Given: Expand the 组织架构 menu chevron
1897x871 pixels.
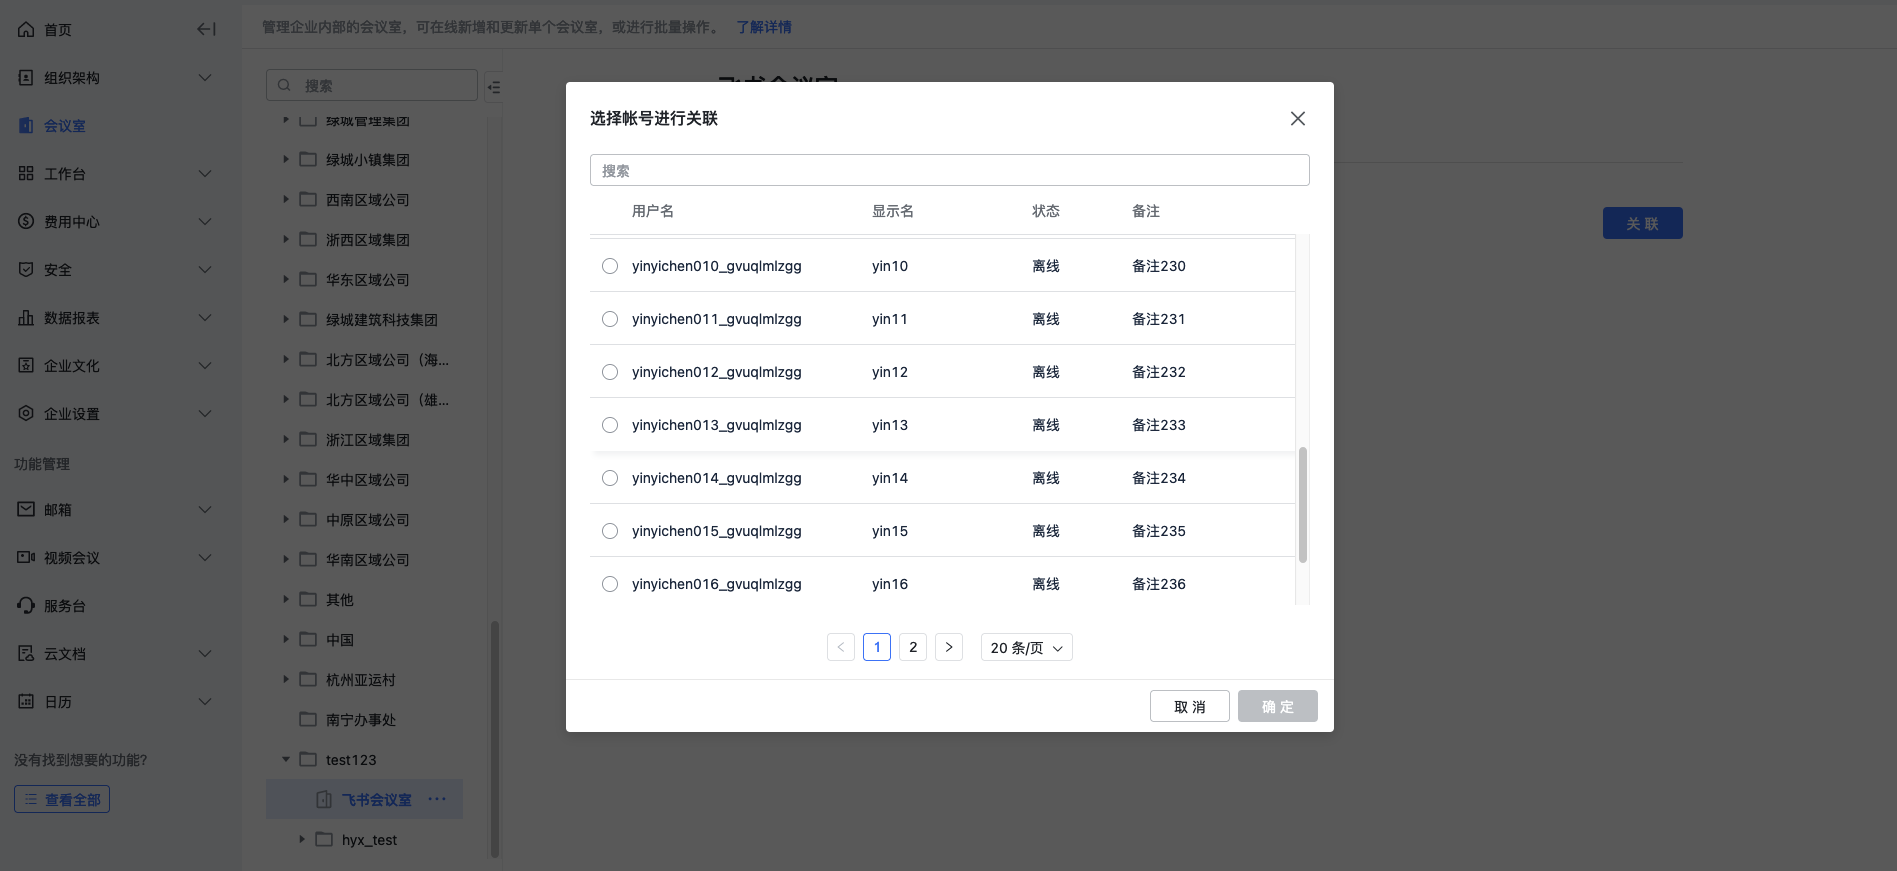Looking at the screenshot, I should pyautogui.click(x=205, y=78).
